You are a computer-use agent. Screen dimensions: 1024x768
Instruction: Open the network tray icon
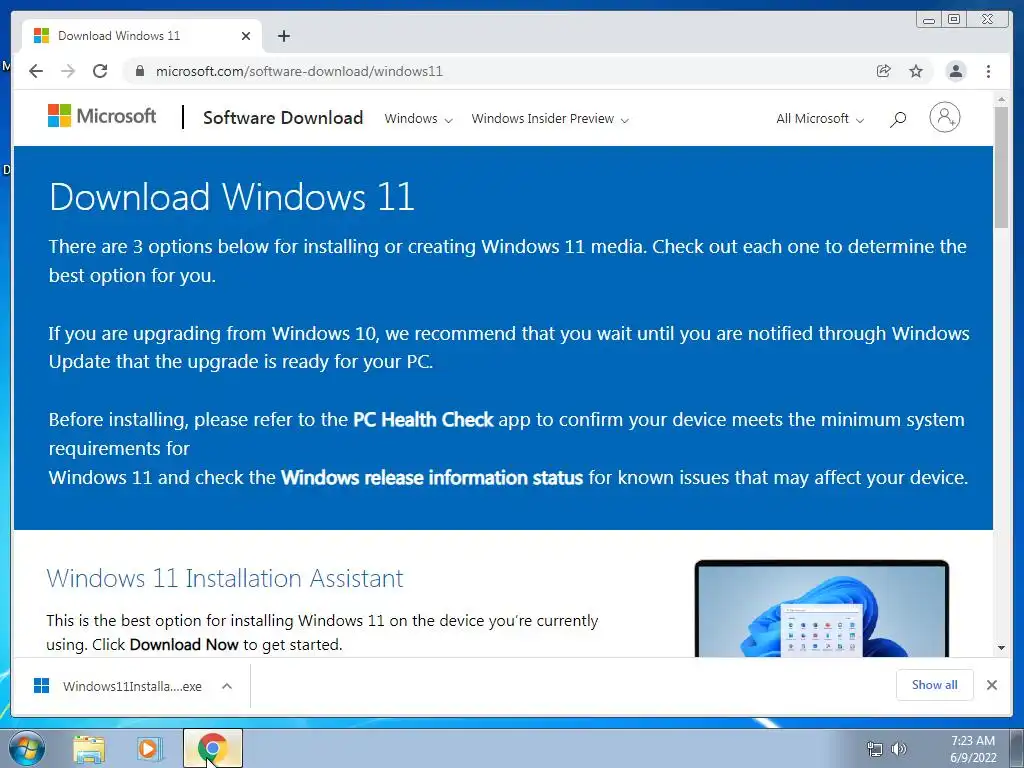click(x=874, y=750)
